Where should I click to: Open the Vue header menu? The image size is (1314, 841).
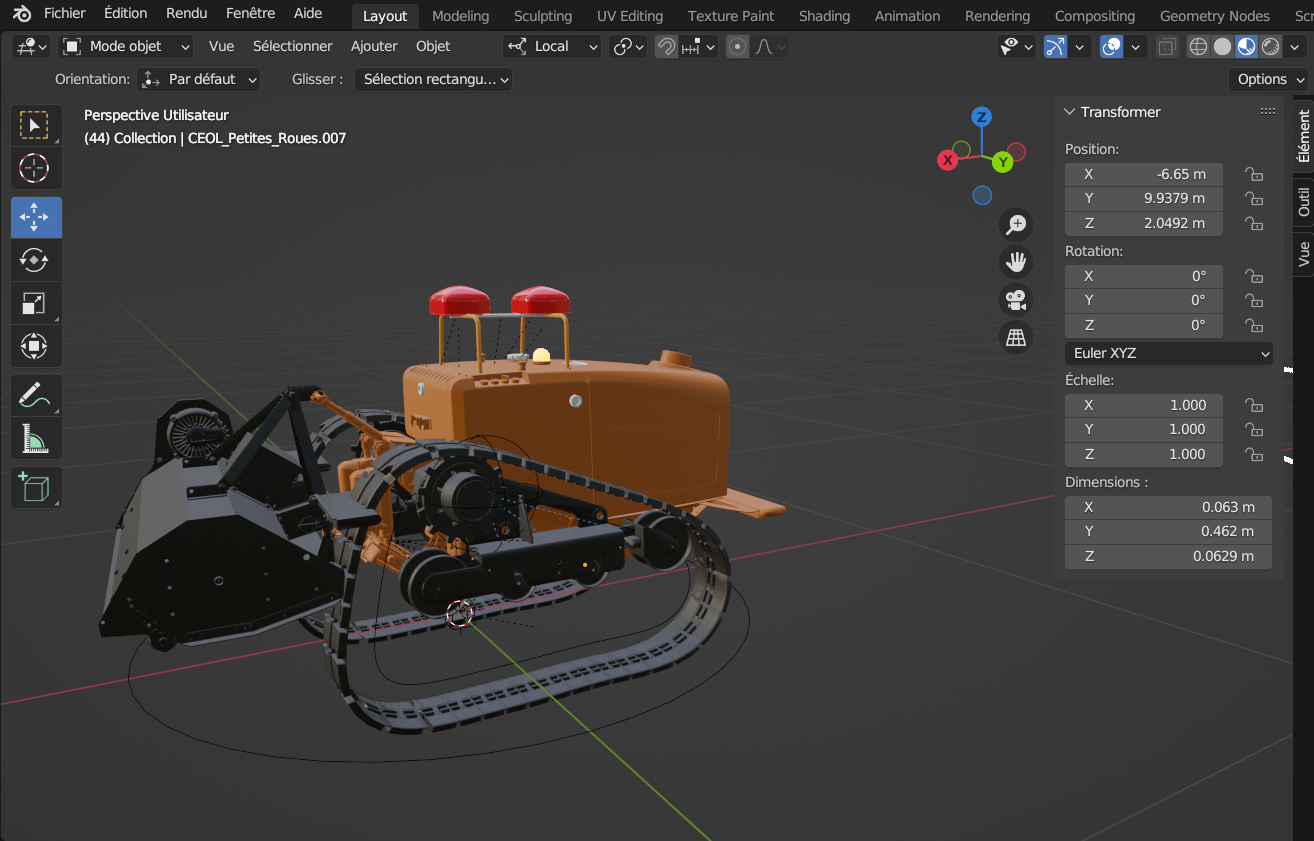(x=221, y=46)
